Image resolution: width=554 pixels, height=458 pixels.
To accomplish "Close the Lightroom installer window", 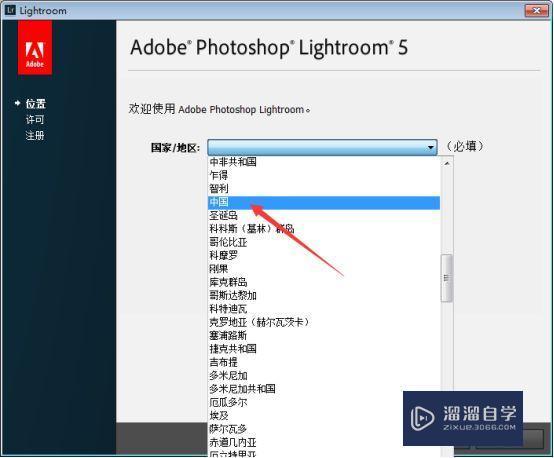I will pyautogui.click(x=537, y=10).
